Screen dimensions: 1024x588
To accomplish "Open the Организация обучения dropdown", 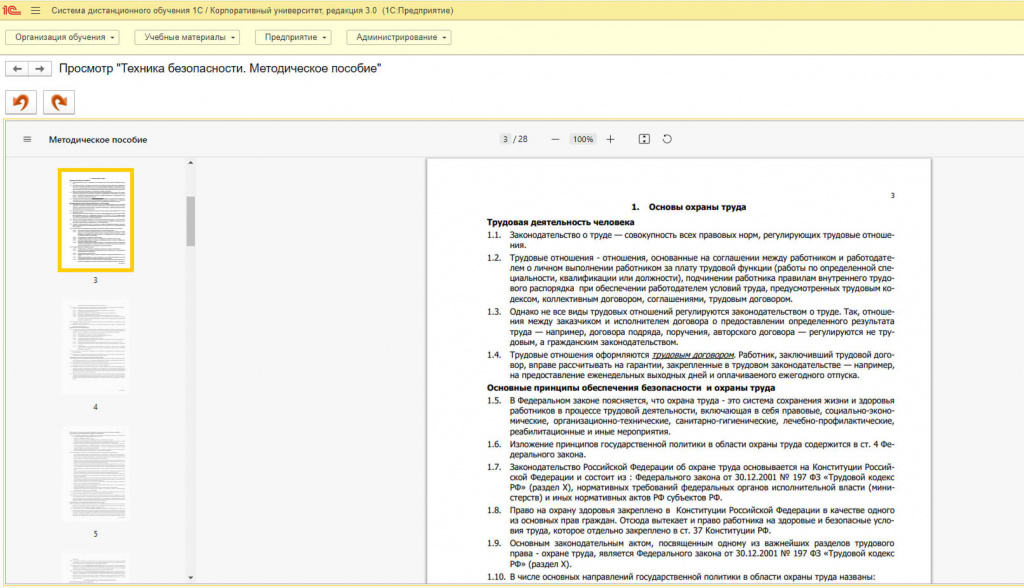I will point(62,37).
